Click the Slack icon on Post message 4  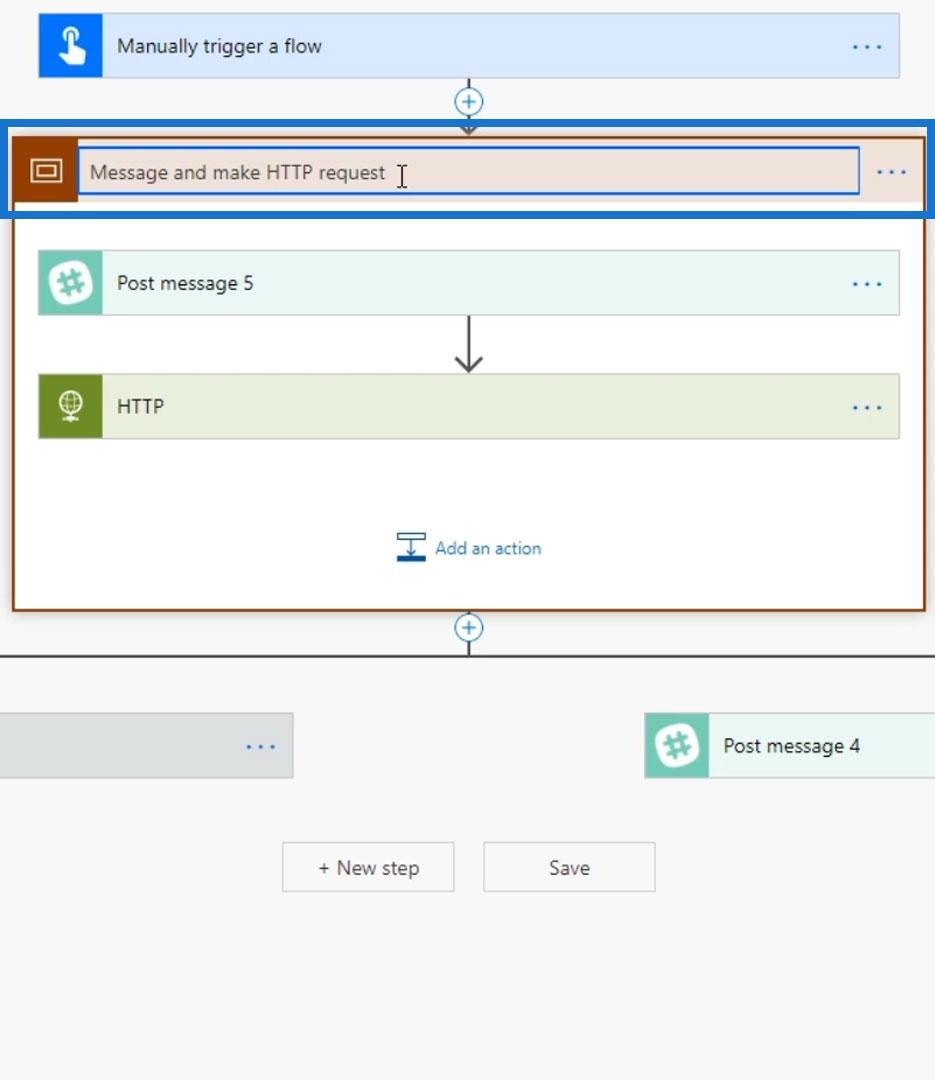pyautogui.click(x=677, y=746)
